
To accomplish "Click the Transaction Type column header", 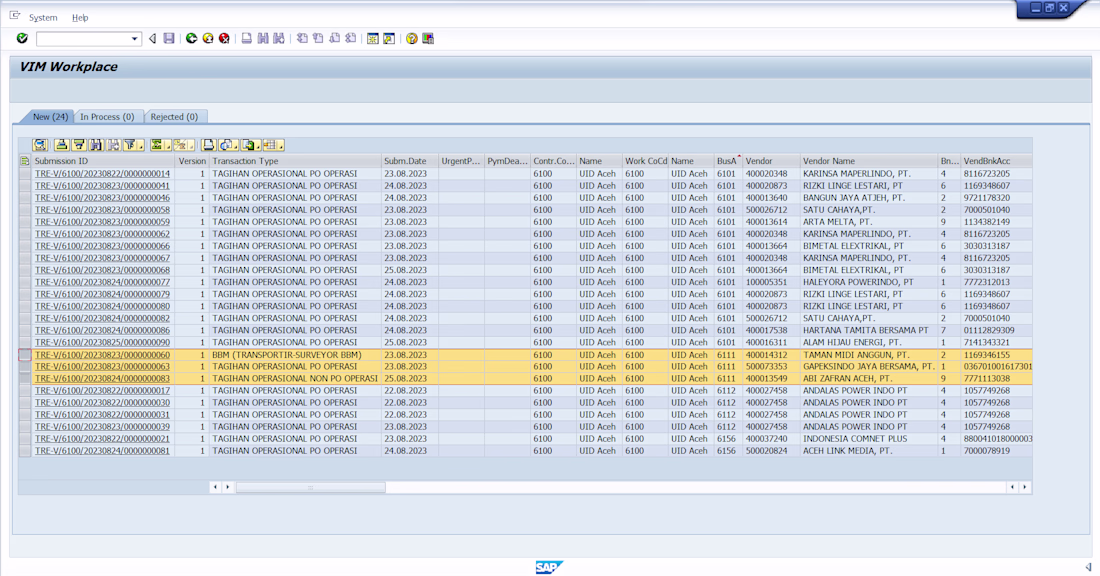I will [x=295, y=161].
